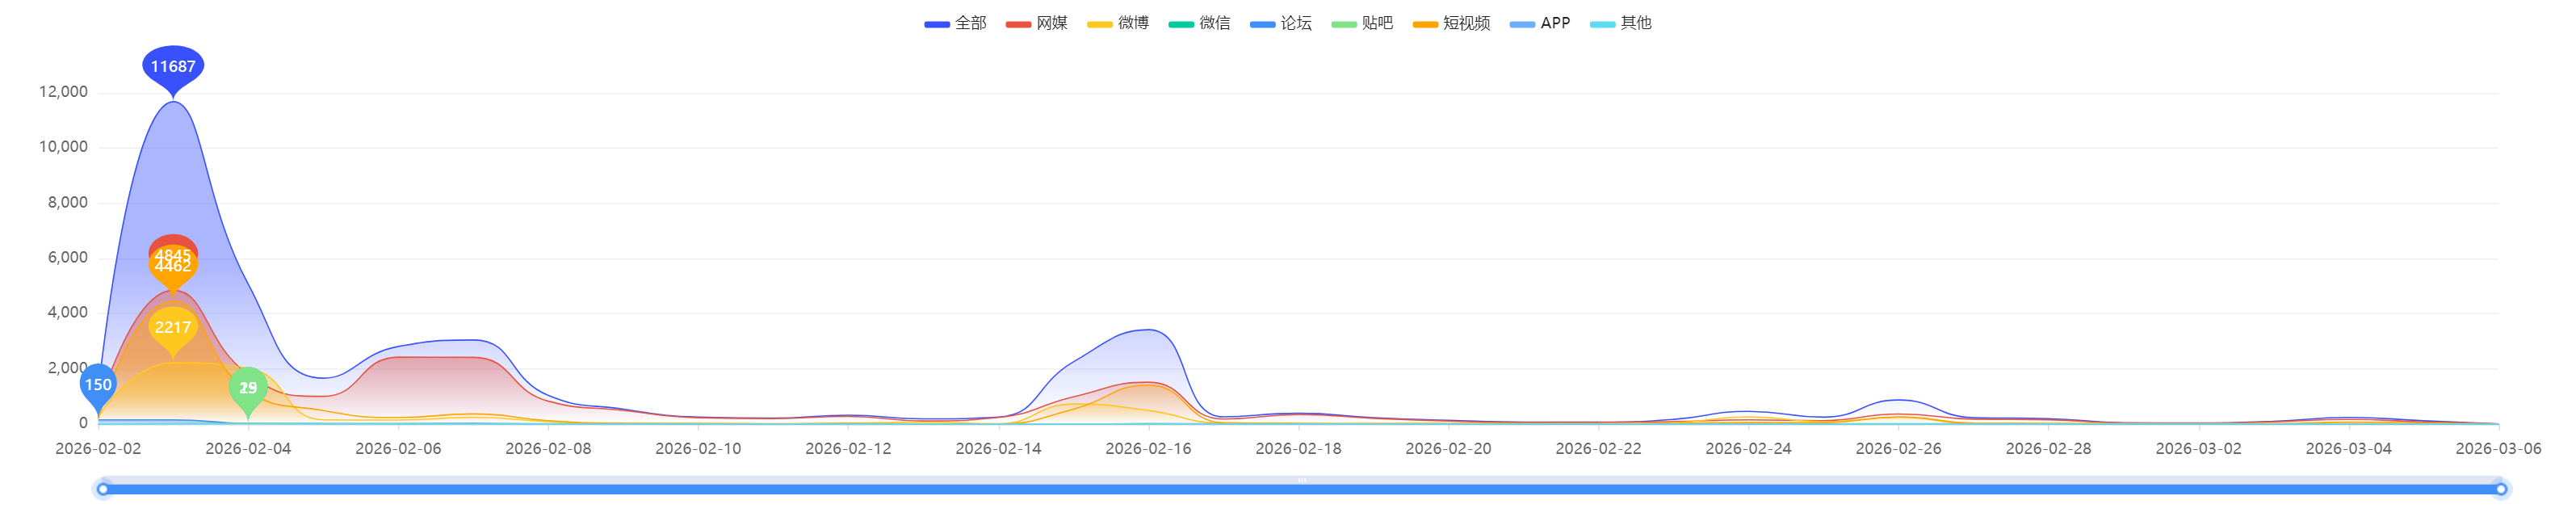Image resolution: width=2576 pixels, height=517 pixels.
Task: Click the 2026-02-16 axis date label
Action: click(x=1148, y=449)
